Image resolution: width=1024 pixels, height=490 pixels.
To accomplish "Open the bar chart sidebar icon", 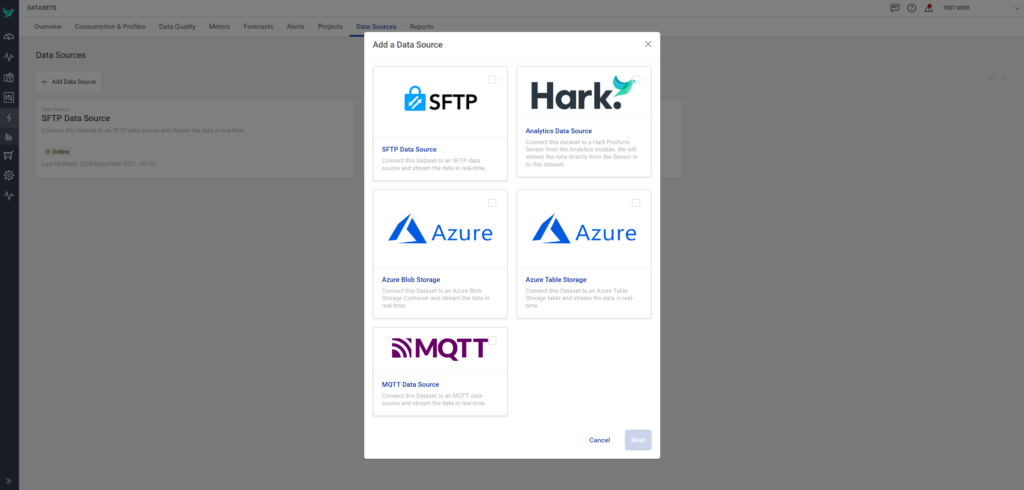I will click(x=8, y=137).
